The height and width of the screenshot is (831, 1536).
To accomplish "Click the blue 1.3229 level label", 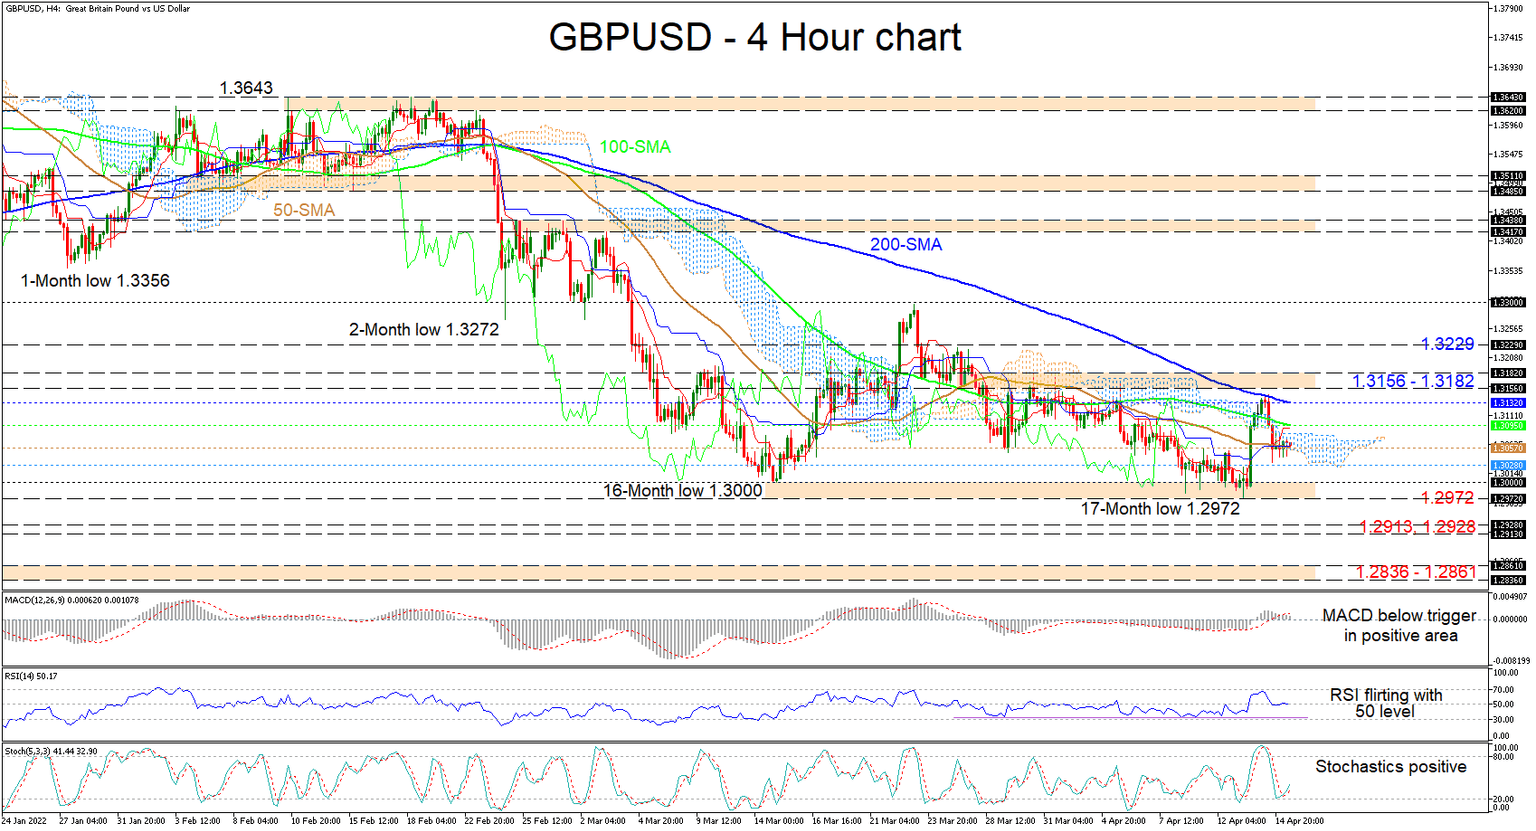I will pos(1450,343).
